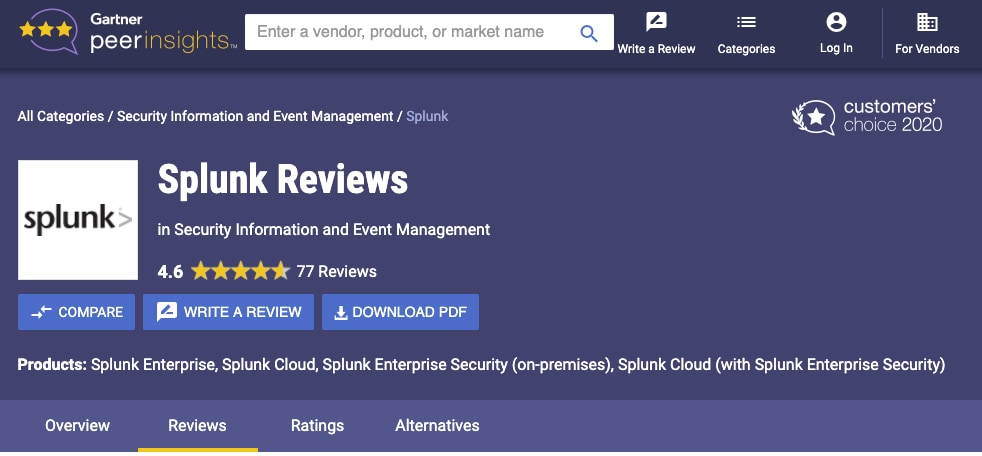982x456 pixels.
Task: Click the download arrow icon on Download PDF
Action: click(x=341, y=313)
